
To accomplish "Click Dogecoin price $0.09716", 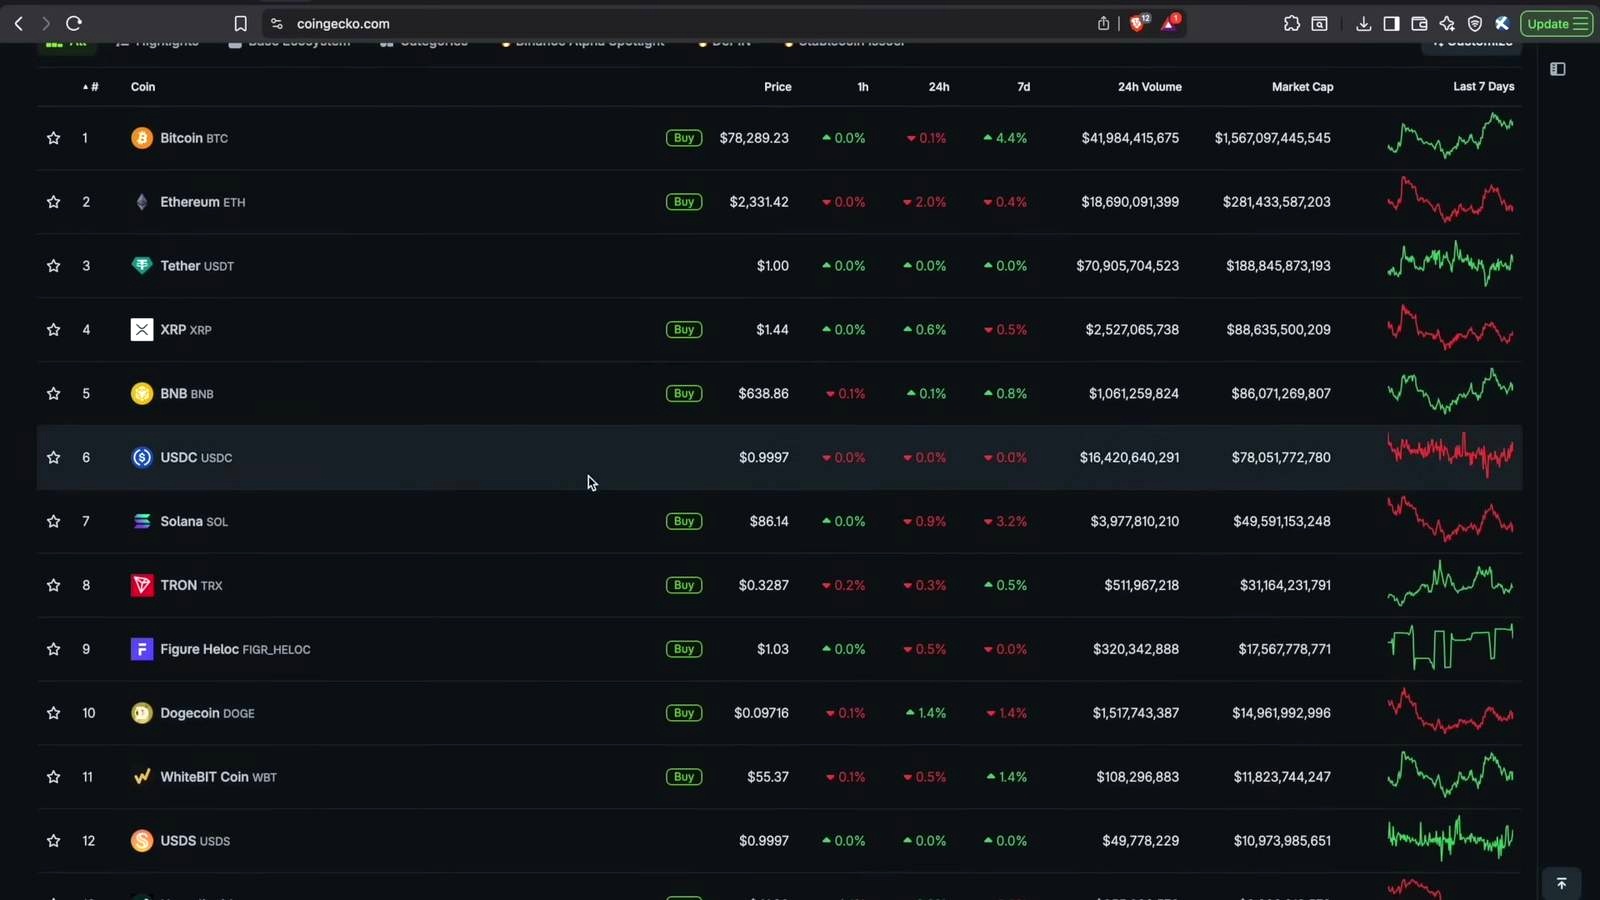I will (761, 713).
